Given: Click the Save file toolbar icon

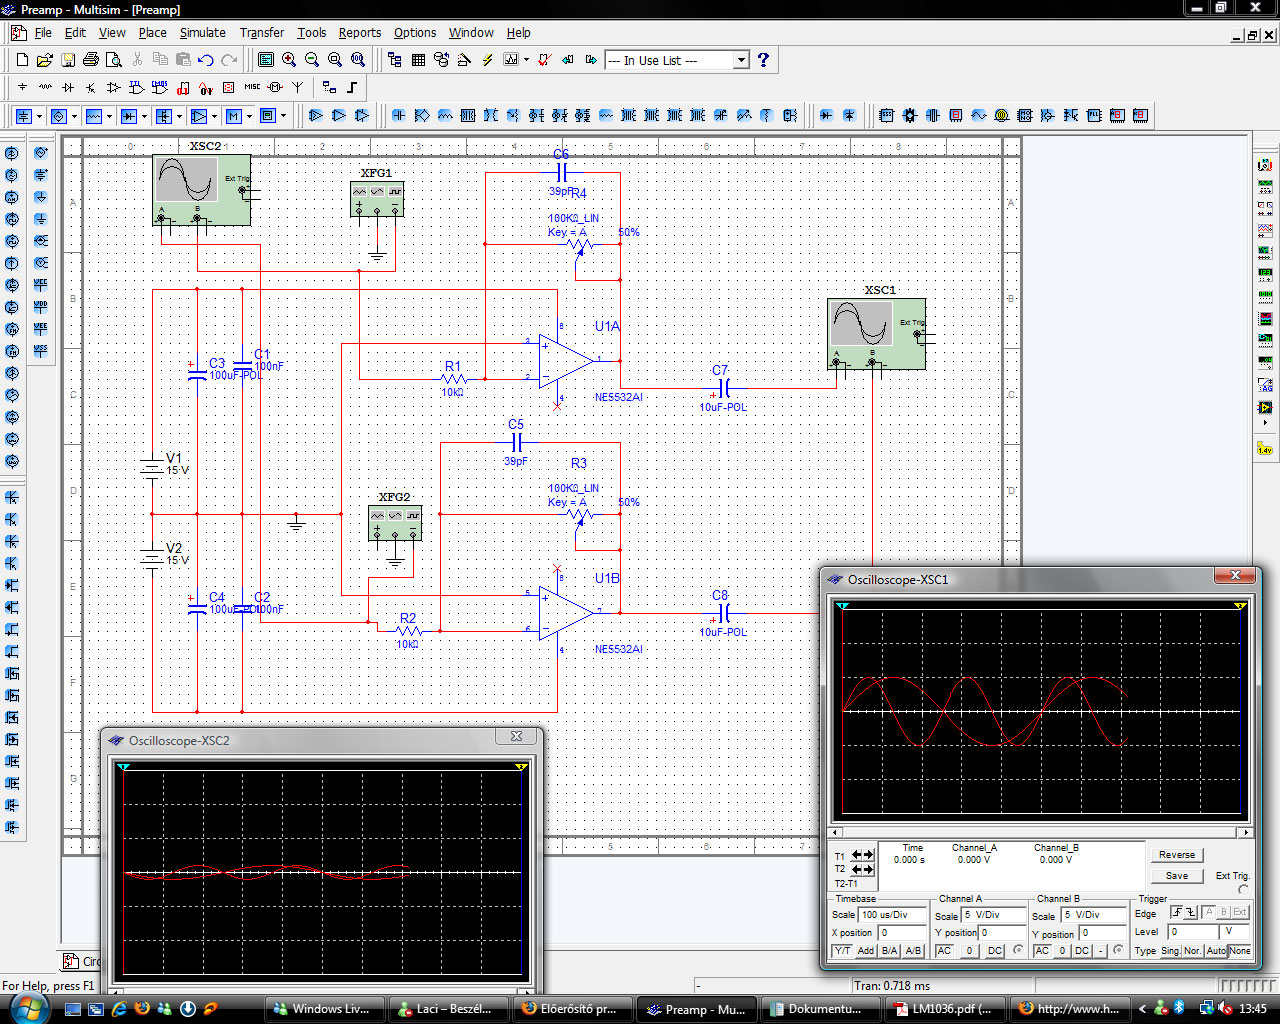Looking at the screenshot, I should click(68, 60).
